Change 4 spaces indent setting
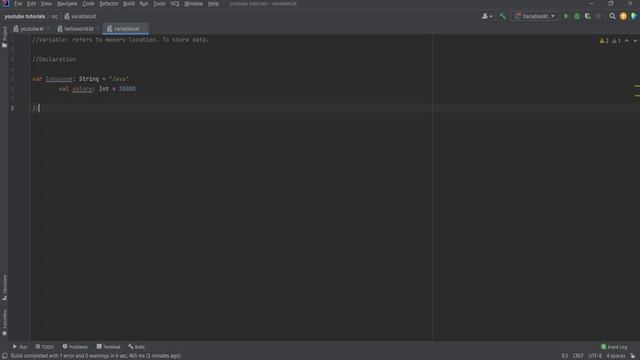The height and width of the screenshot is (360, 640). pyautogui.click(x=616, y=356)
